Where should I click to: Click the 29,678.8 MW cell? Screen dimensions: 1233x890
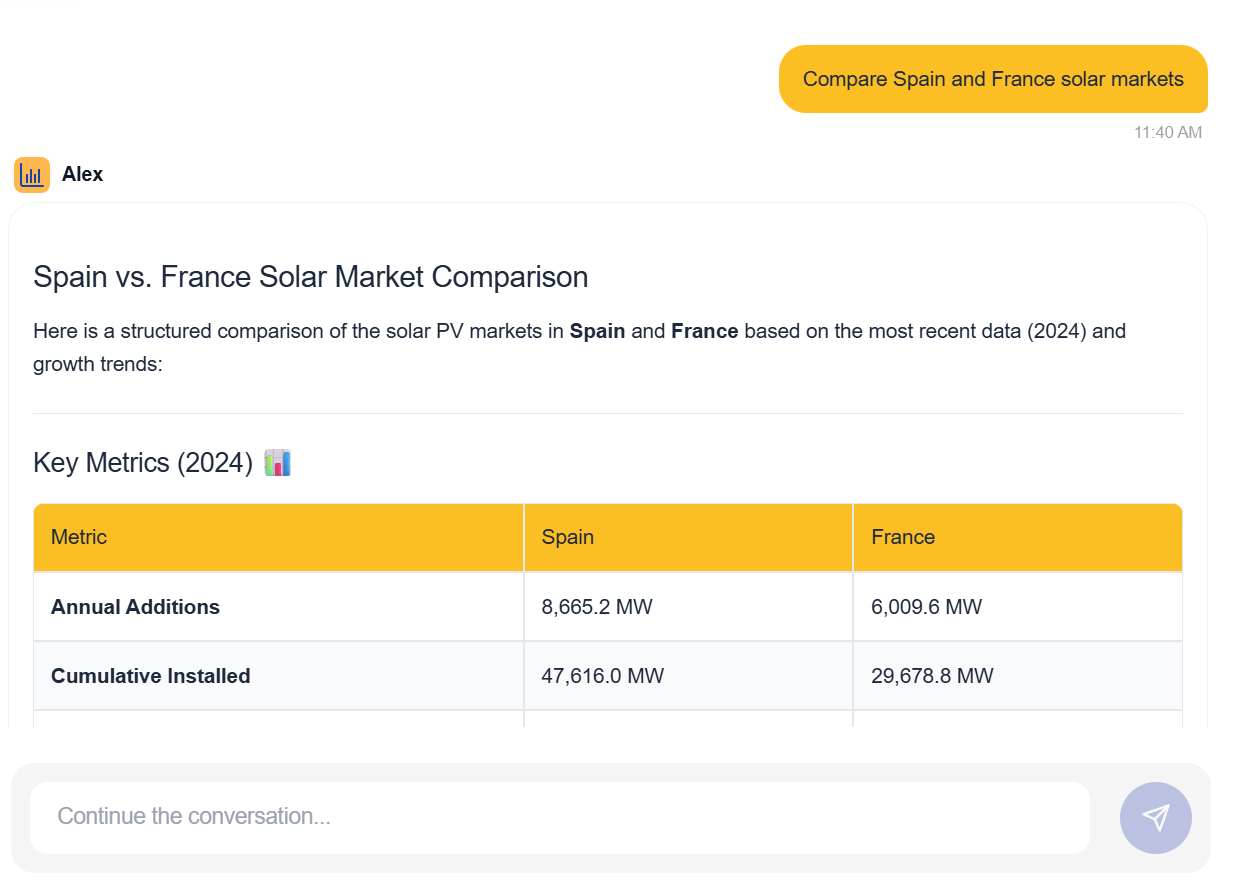pos(932,676)
